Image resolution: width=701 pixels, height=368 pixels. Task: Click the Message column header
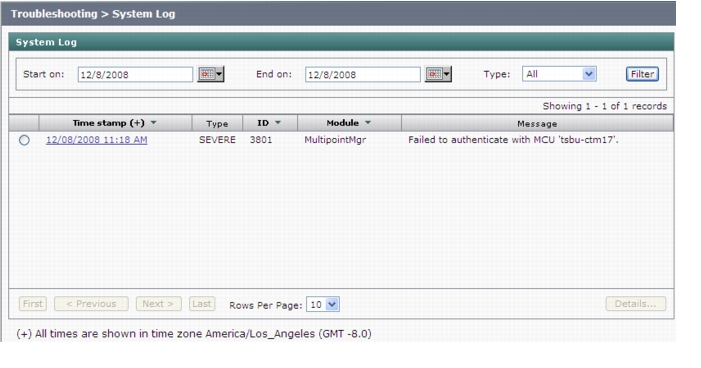[x=537, y=123]
